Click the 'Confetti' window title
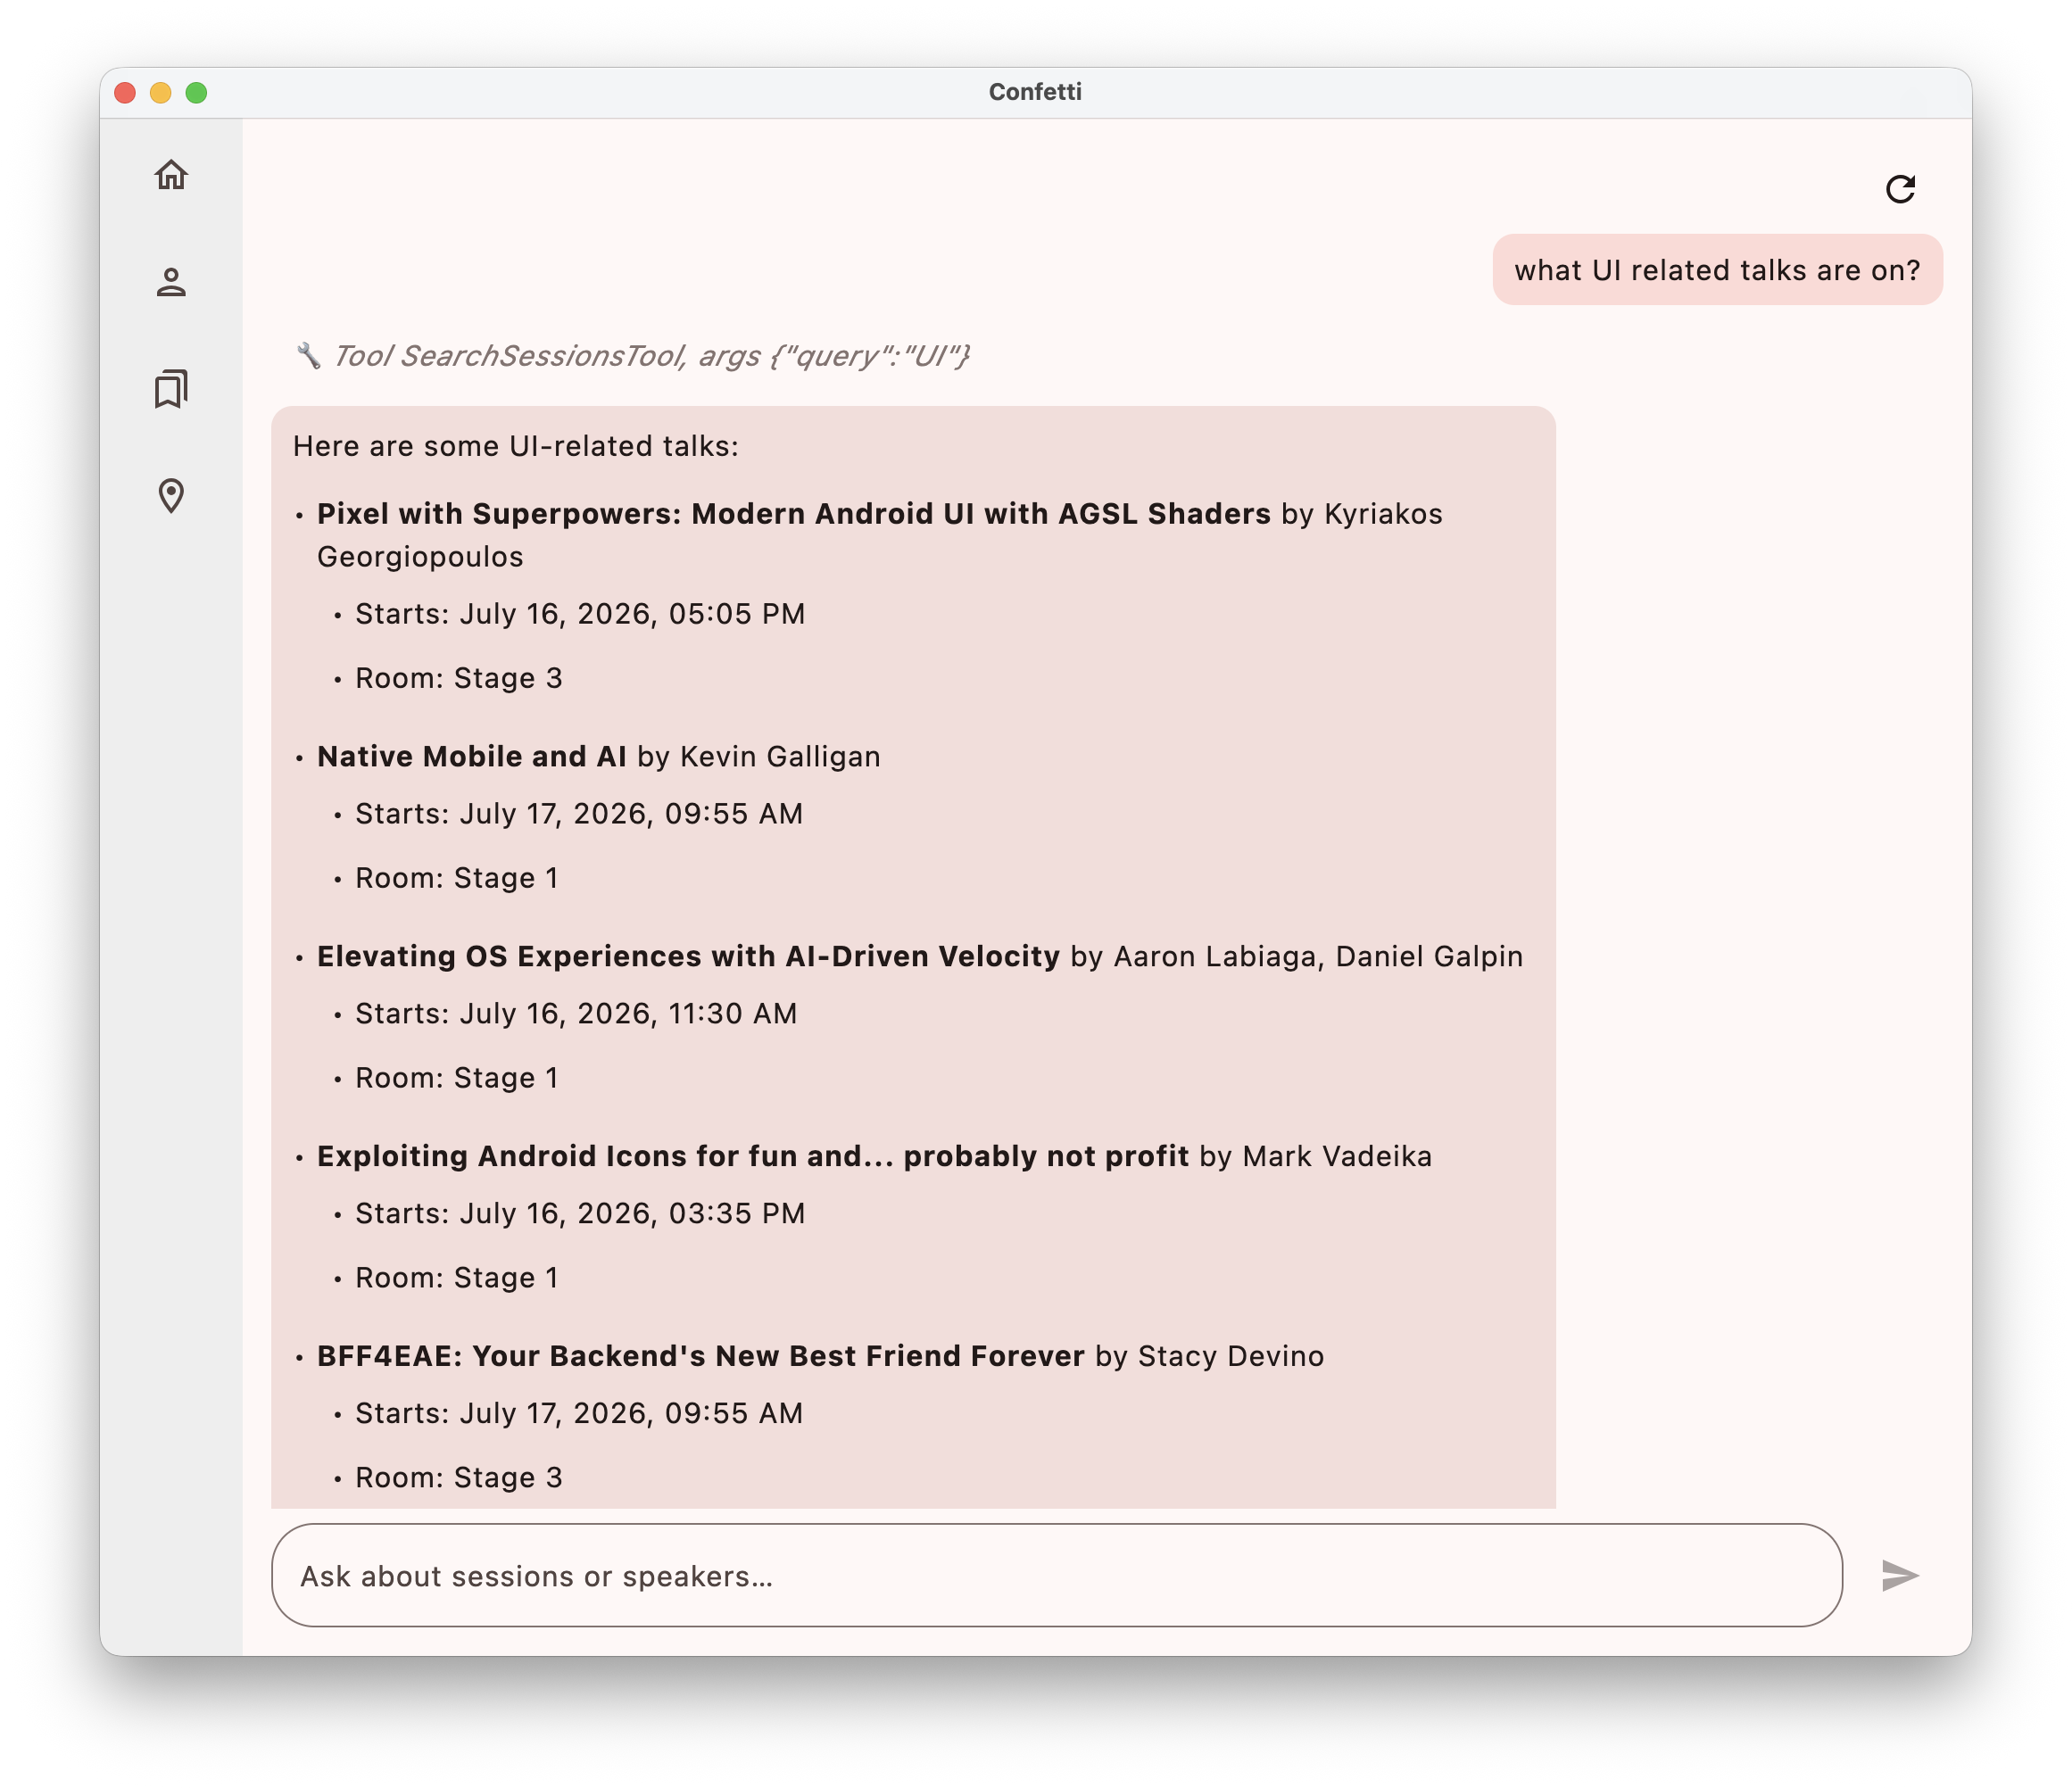The height and width of the screenshot is (1788, 2072). 1035,92
